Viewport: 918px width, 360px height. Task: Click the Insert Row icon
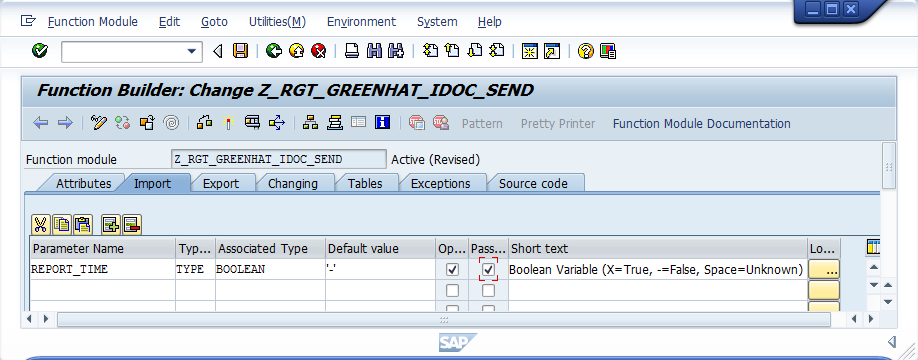click(x=110, y=224)
